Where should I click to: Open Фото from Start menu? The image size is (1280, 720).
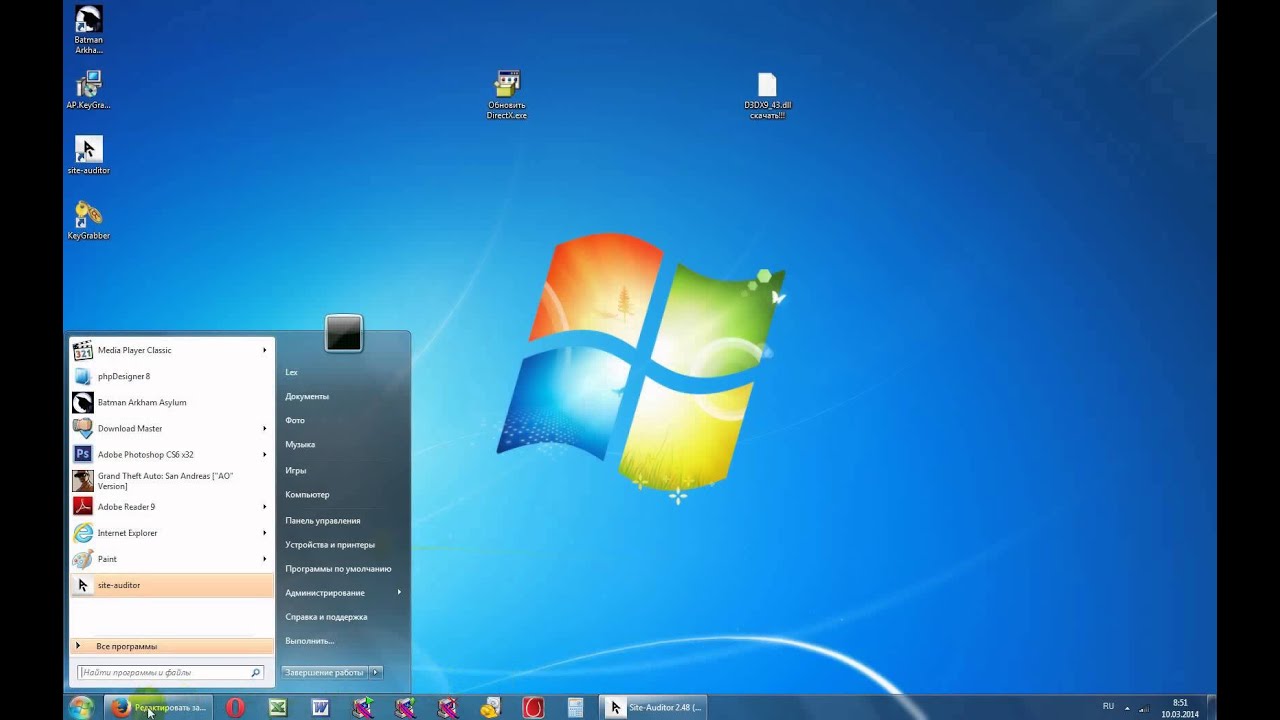point(295,420)
